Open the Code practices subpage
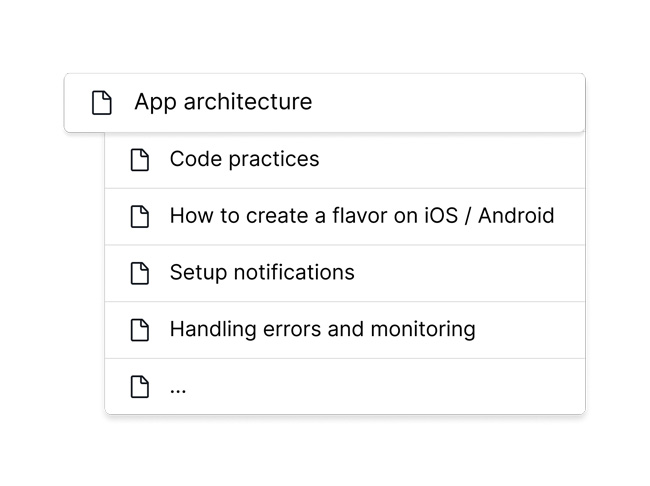The image size is (650, 486). [x=345, y=160]
